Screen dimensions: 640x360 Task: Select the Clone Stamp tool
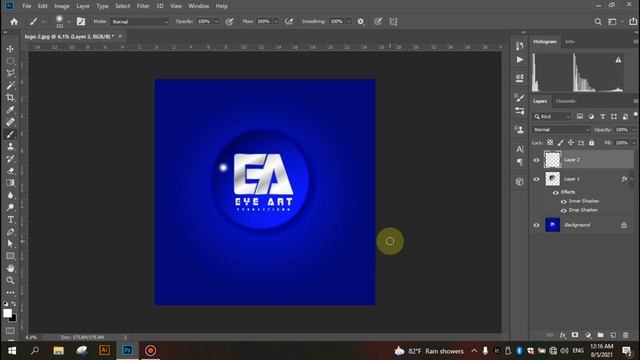10,146
